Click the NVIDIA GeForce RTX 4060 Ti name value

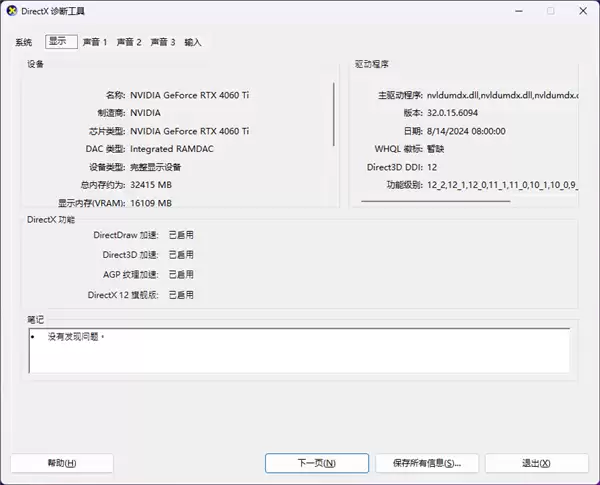coord(189,94)
